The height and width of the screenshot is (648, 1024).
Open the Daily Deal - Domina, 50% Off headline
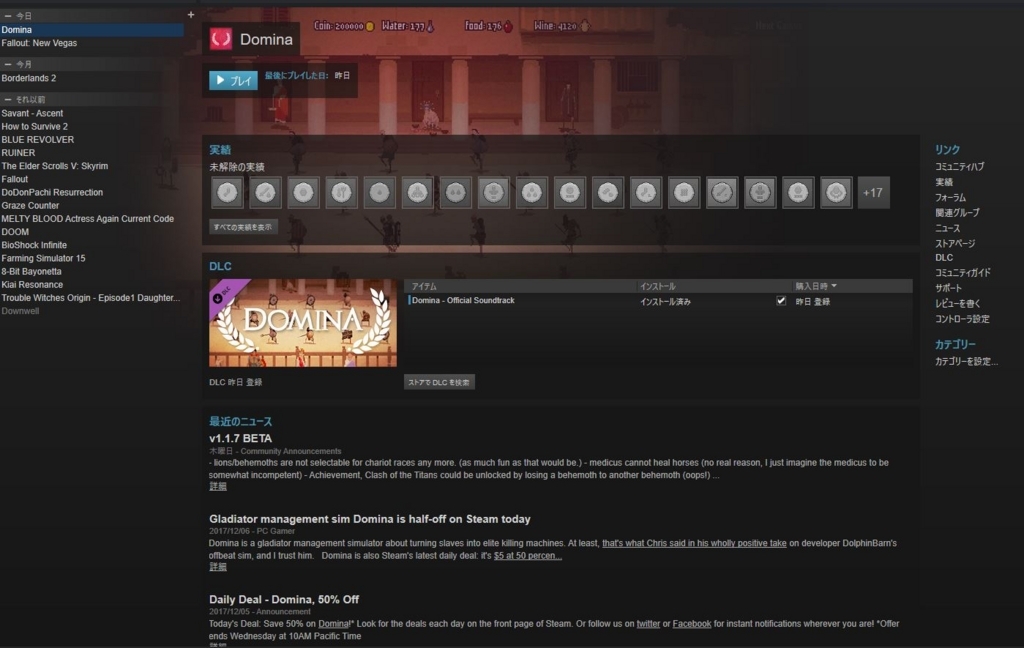[x=284, y=599]
